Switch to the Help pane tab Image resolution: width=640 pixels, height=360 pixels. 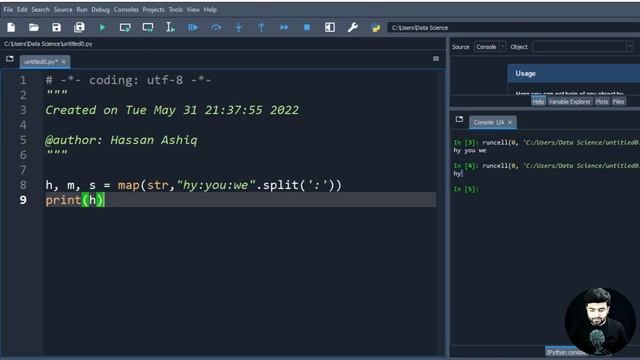pyautogui.click(x=538, y=102)
